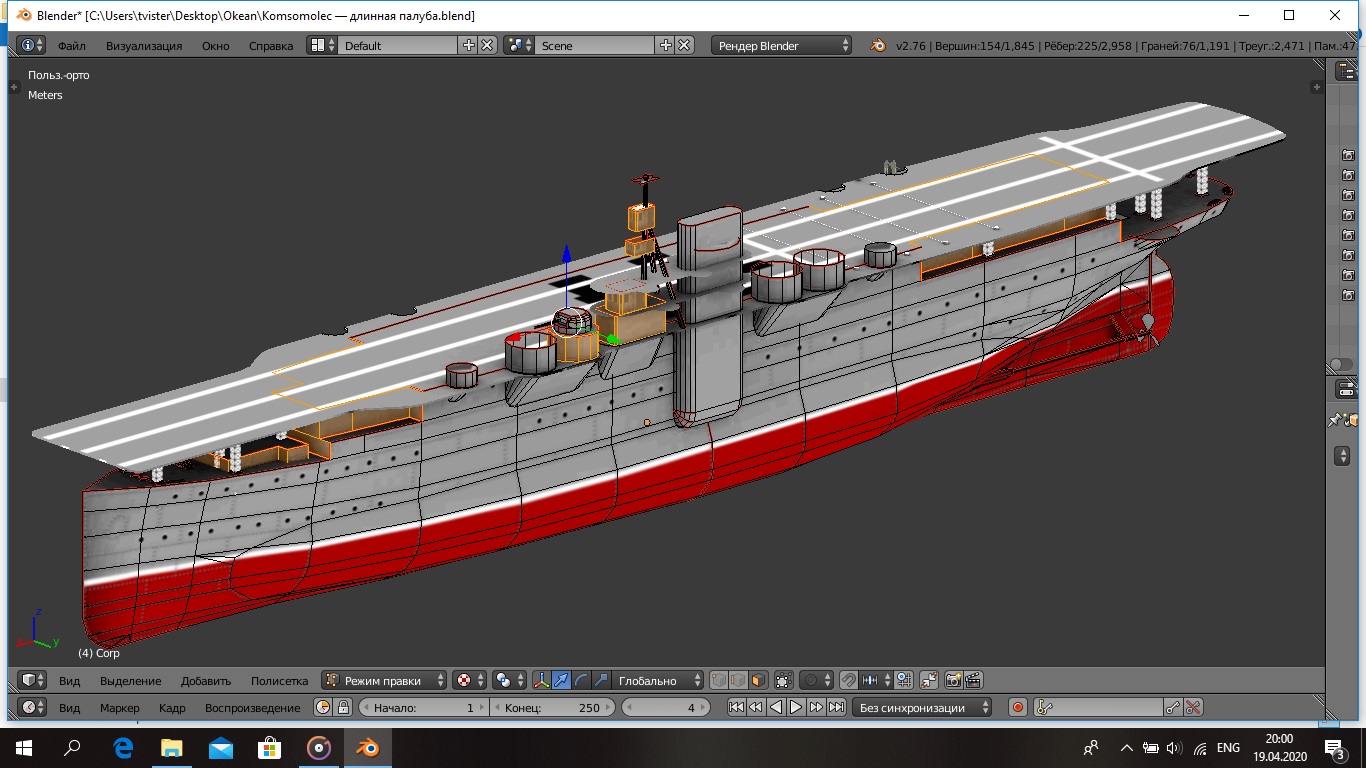Click the delete keyframes icon in timeline
The image size is (1366, 768).
[1193, 707]
